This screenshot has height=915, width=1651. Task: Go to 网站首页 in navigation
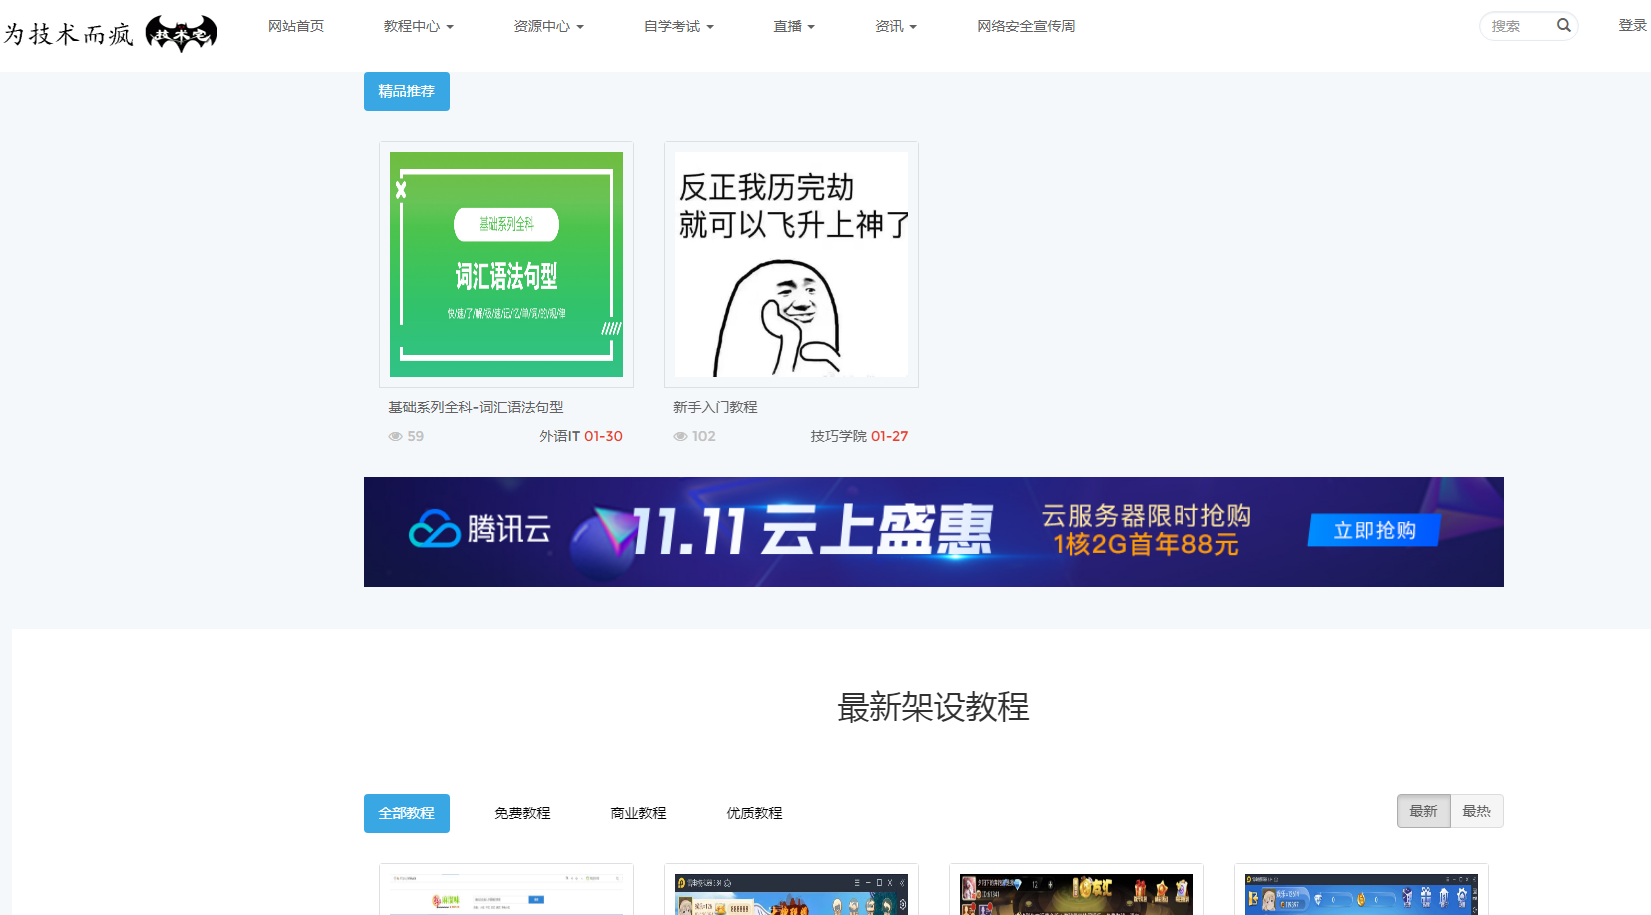click(x=296, y=27)
